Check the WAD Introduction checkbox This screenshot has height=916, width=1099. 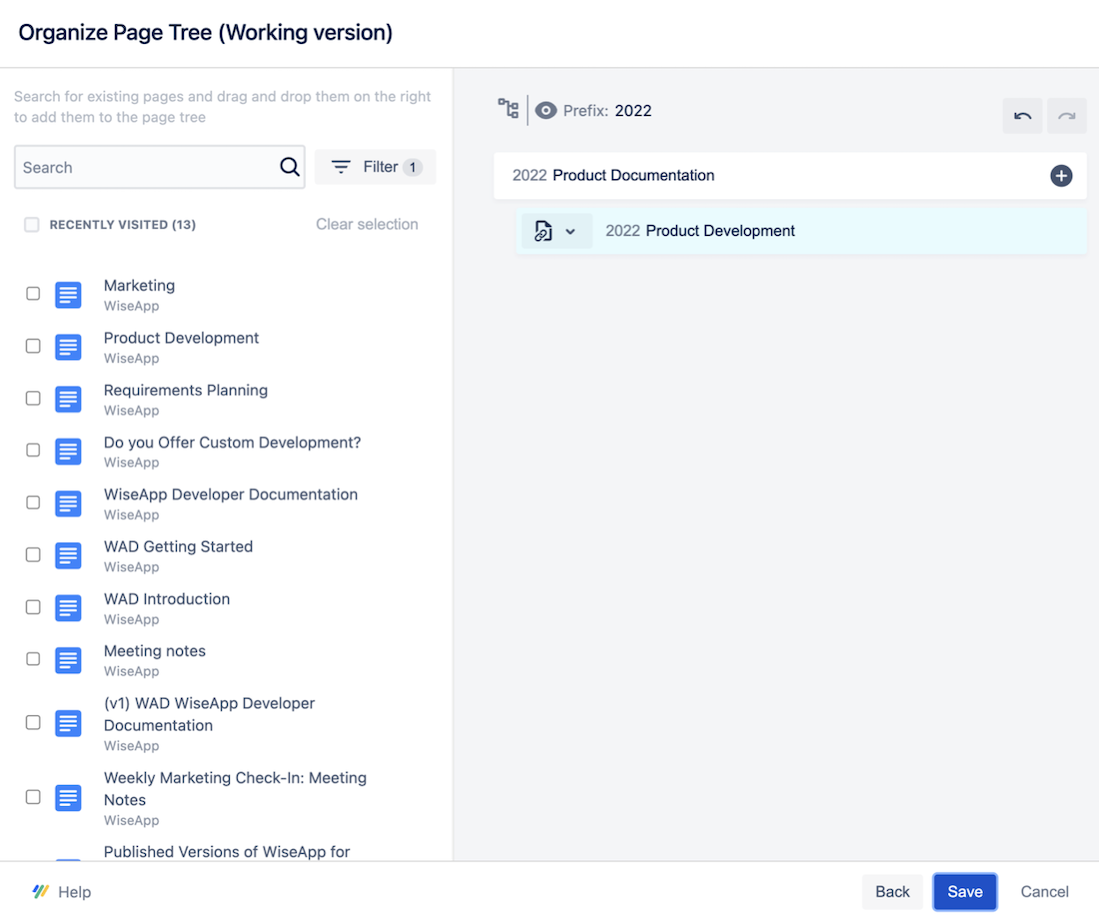[x=32, y=608]
